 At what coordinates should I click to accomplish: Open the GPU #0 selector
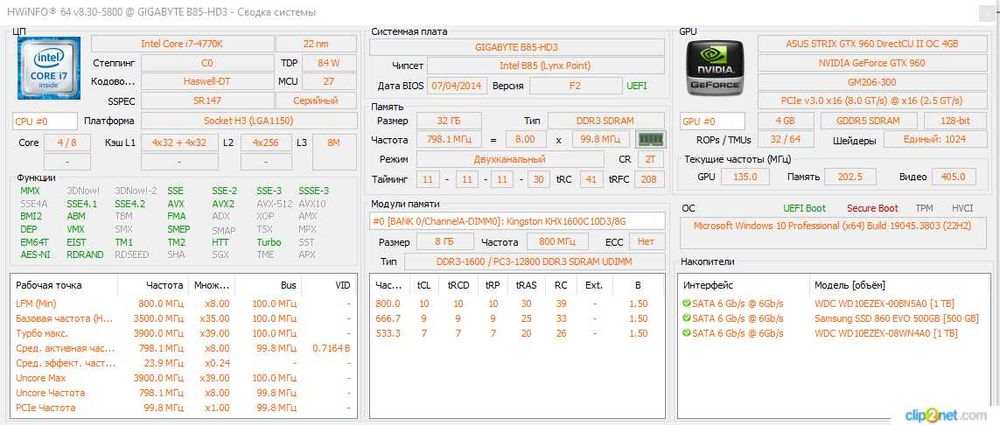[712, 121]
